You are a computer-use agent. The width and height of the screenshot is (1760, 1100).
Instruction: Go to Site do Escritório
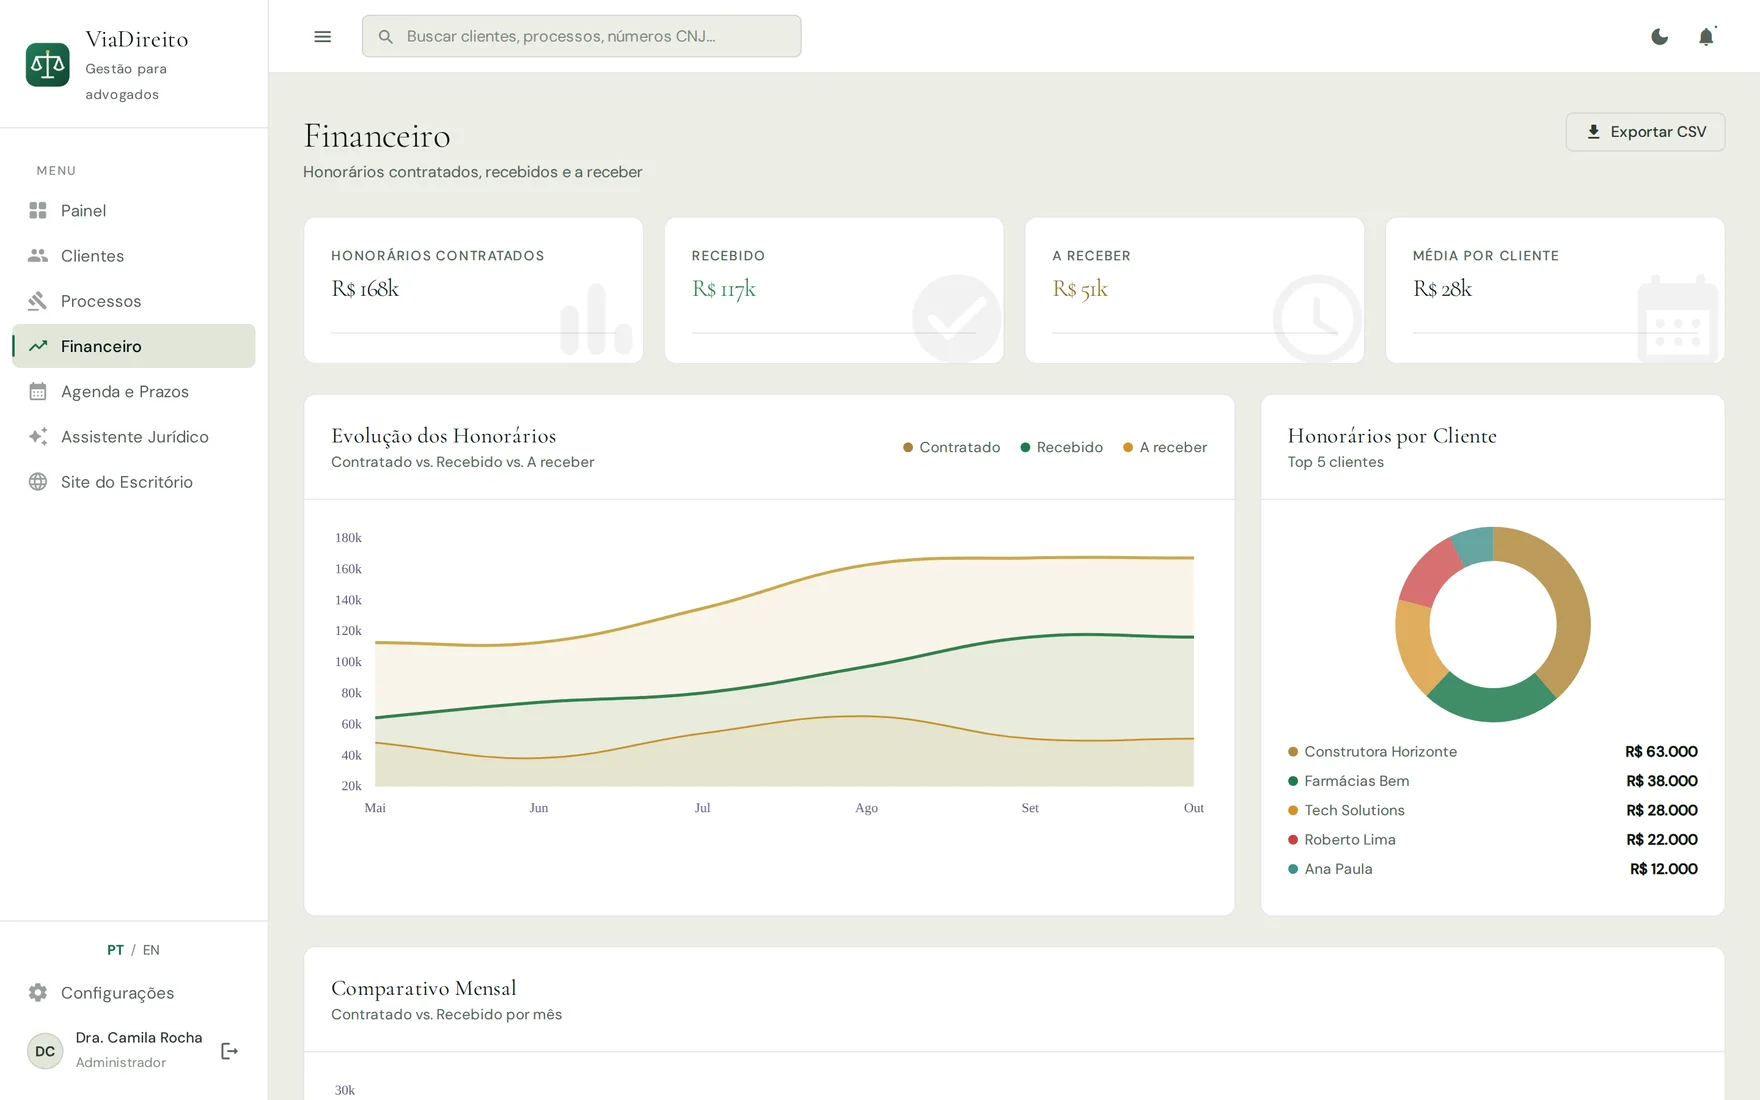pyautogui.click(x=134, y=482)
